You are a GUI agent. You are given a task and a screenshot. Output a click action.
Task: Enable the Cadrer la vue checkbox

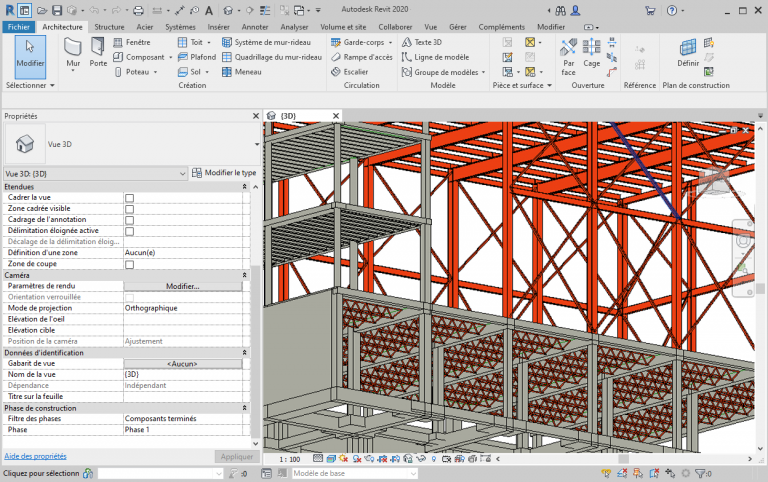tap(129, 198)
